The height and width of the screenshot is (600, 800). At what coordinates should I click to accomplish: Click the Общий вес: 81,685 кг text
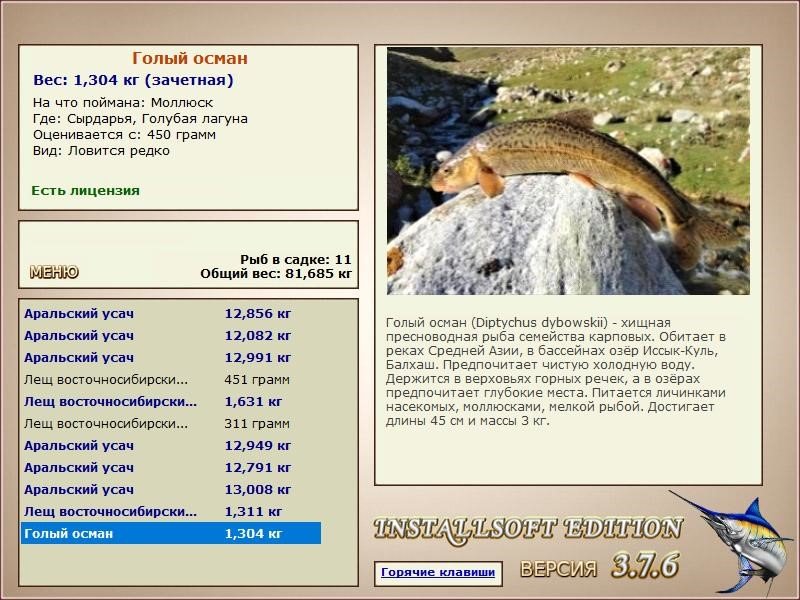click(x=276, y=274)
